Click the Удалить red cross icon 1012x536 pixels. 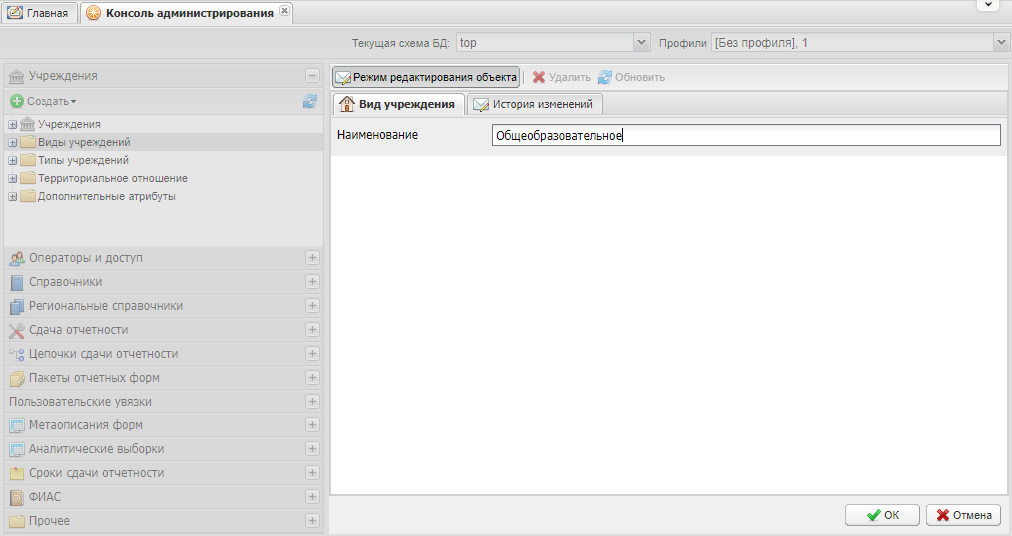pos(539,77)
